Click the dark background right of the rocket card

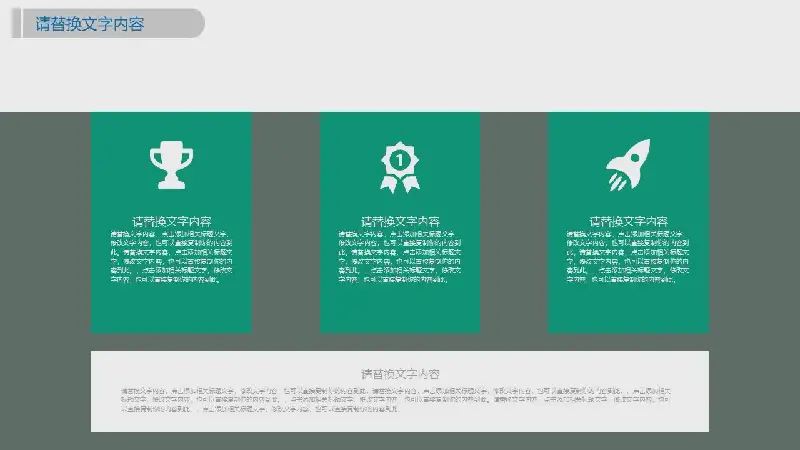point(755,222)
